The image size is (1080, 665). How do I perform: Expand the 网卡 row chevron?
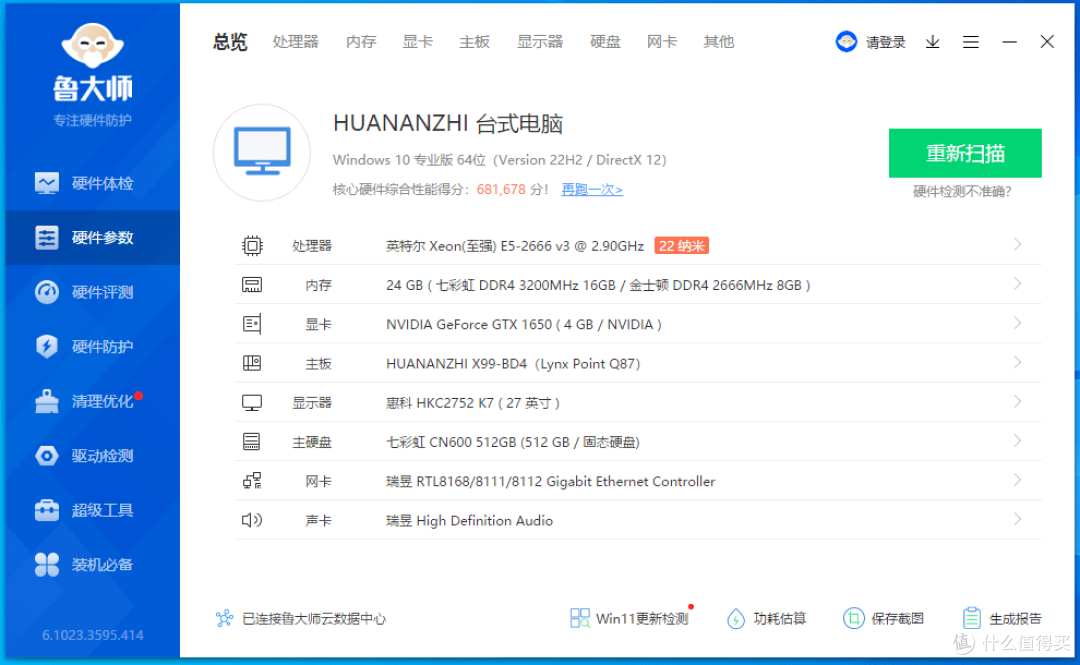[x=1017, y=480]
